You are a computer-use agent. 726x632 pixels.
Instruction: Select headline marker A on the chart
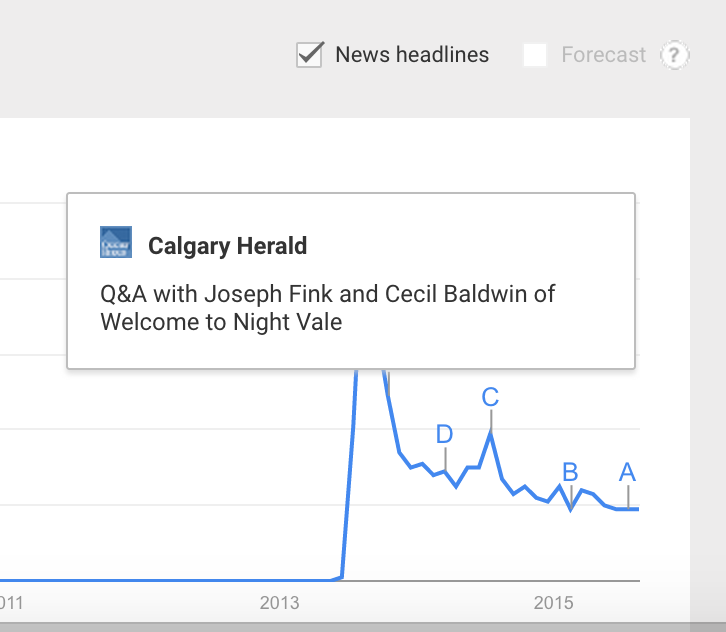(627, 472)
